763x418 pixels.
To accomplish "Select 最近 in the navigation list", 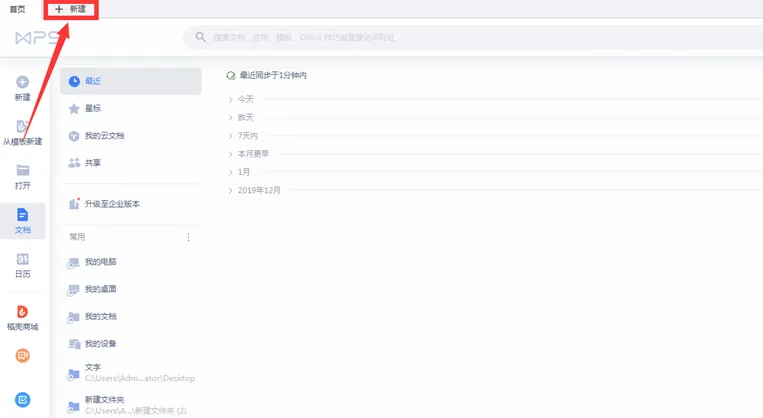I will 130,81.
